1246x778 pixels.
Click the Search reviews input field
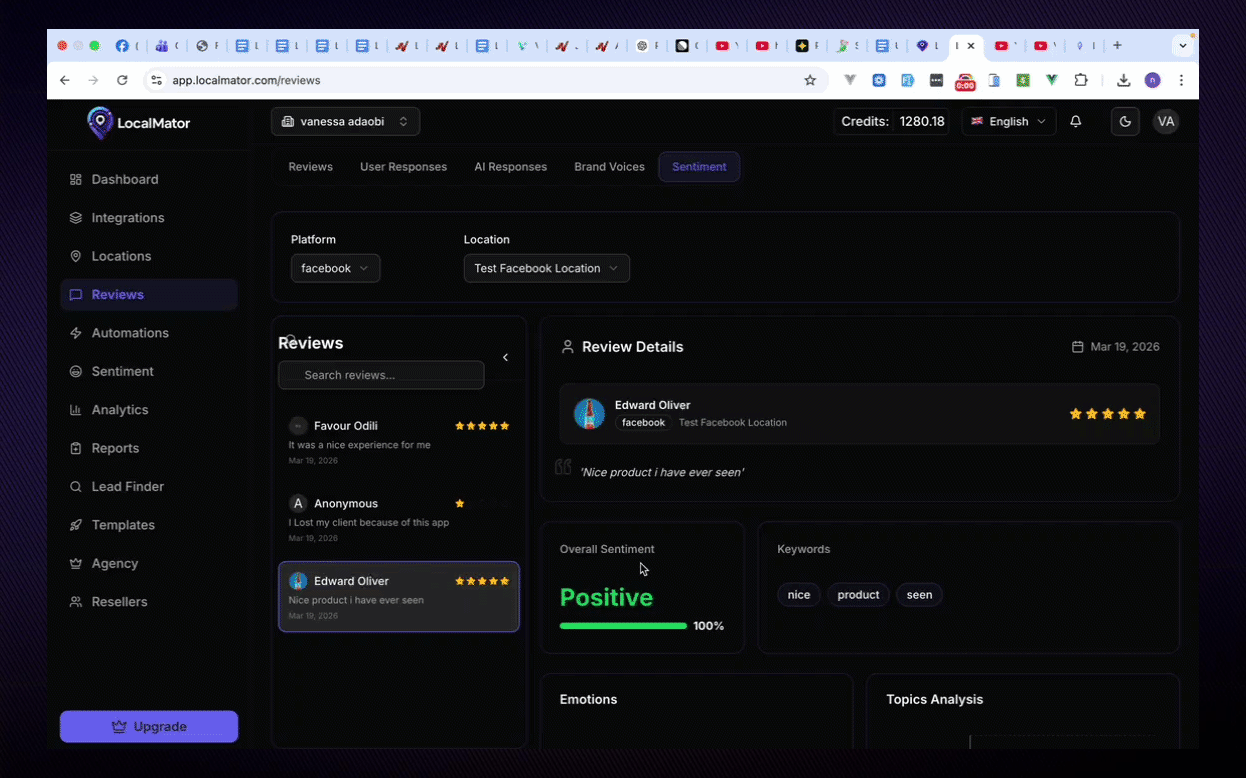[381, 375]
